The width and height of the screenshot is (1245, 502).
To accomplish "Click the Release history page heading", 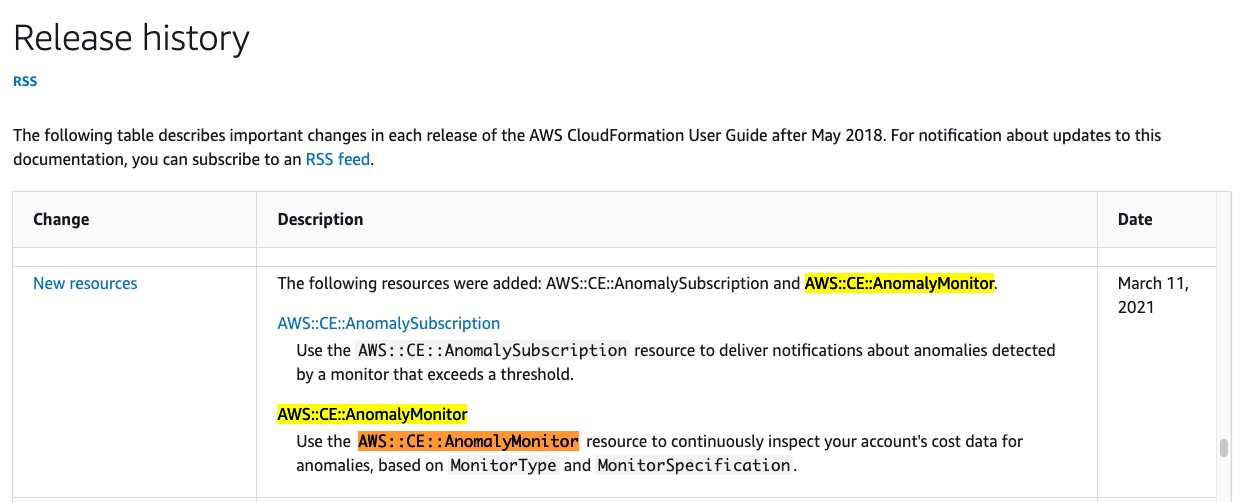I will click(x=131, y=38).
